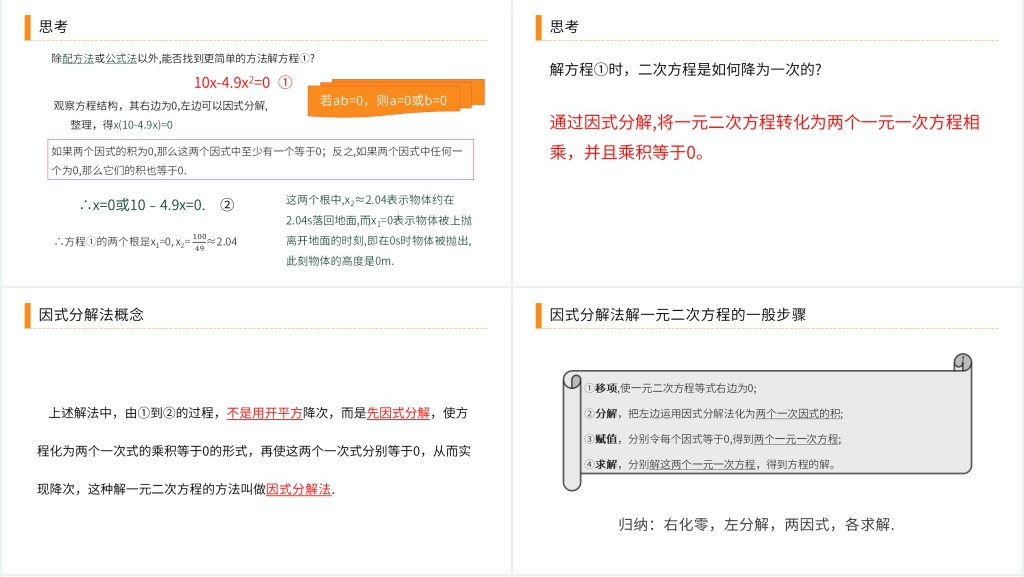Select the red equation 10x-4.9x²=0
The height and width of the screenshot is (577, 1024).
[x=232, y=82]
